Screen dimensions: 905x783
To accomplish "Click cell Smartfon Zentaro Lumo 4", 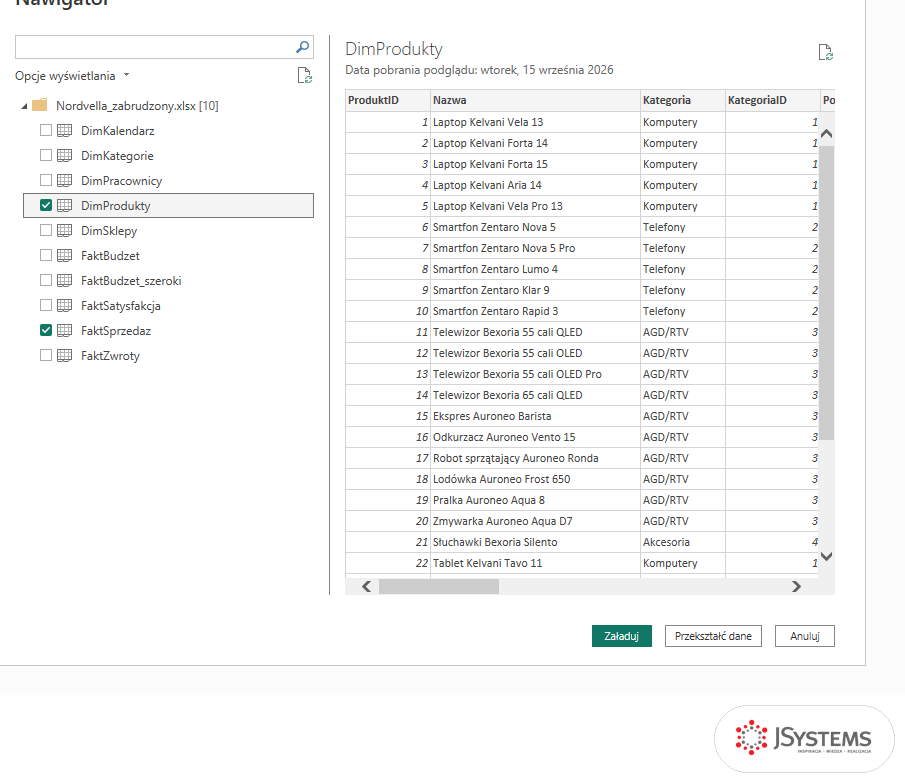I will [535, 269].
